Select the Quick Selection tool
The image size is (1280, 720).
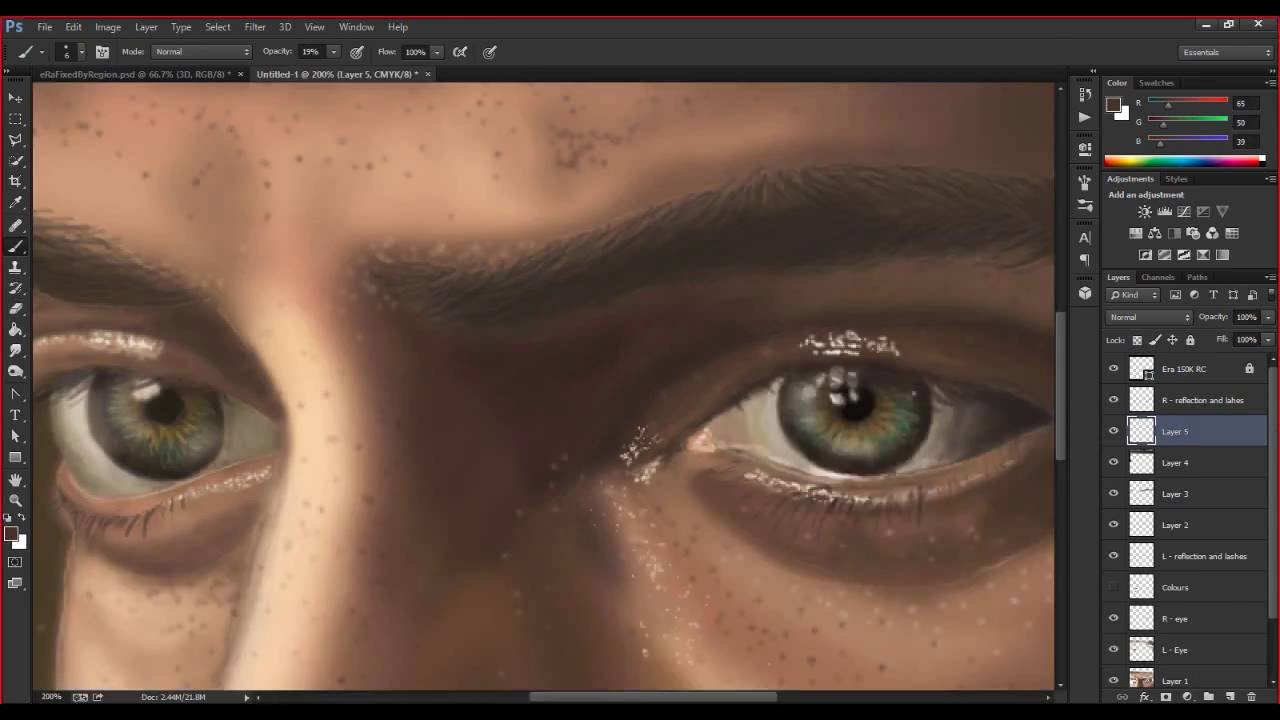(x=15, y=161)
